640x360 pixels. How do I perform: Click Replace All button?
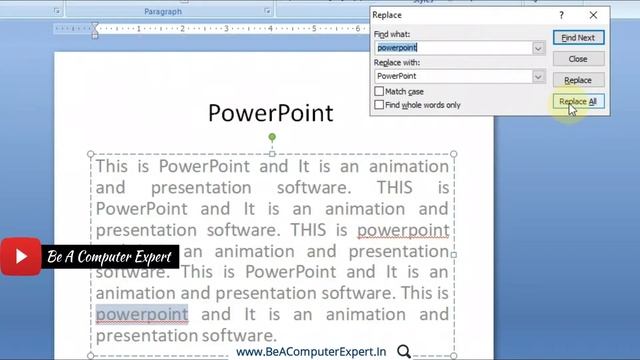[x=578, y=101]
